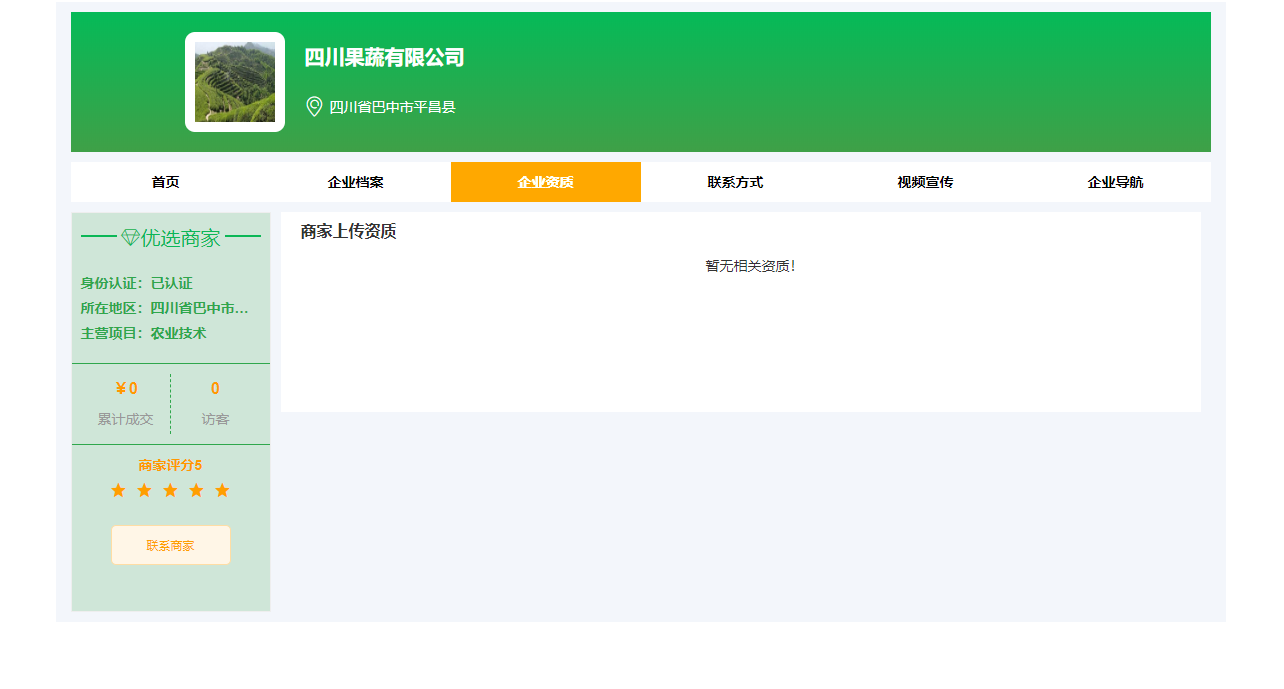
Task: Click the 累计成交 amount ¥0
Action: (x=126, y=389)
